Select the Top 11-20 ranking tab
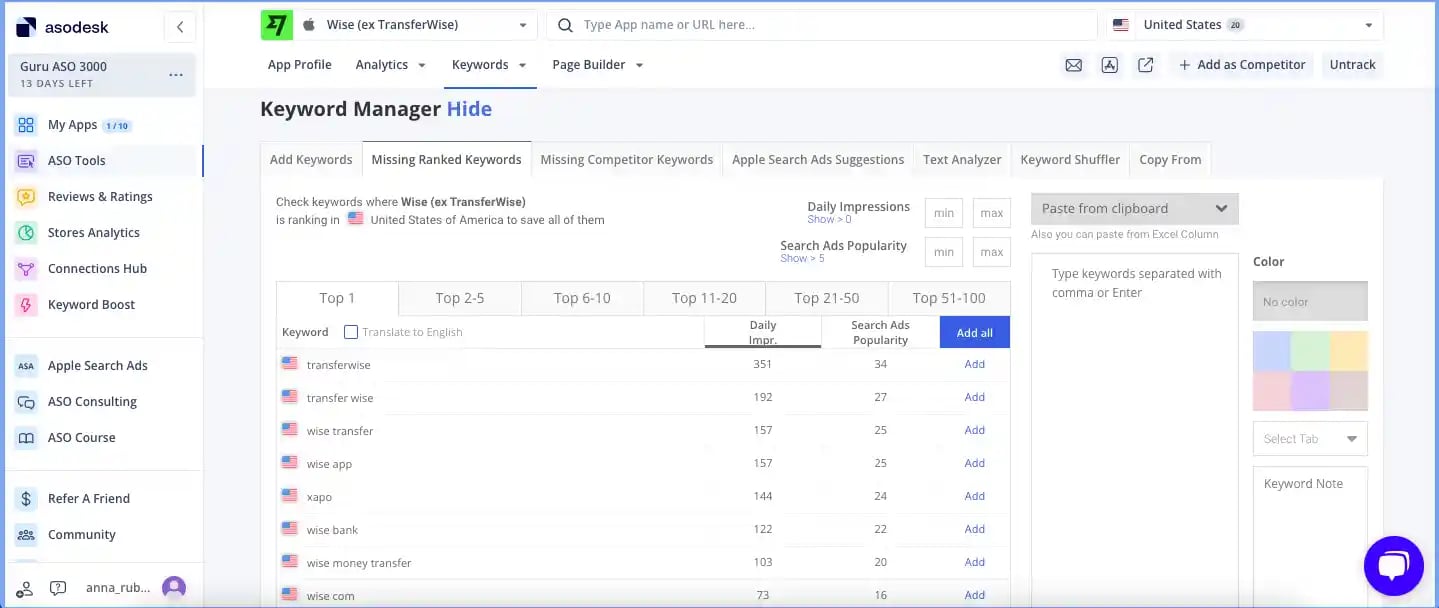The width and height of the screenshot is (1439, 608). (704, 298)
